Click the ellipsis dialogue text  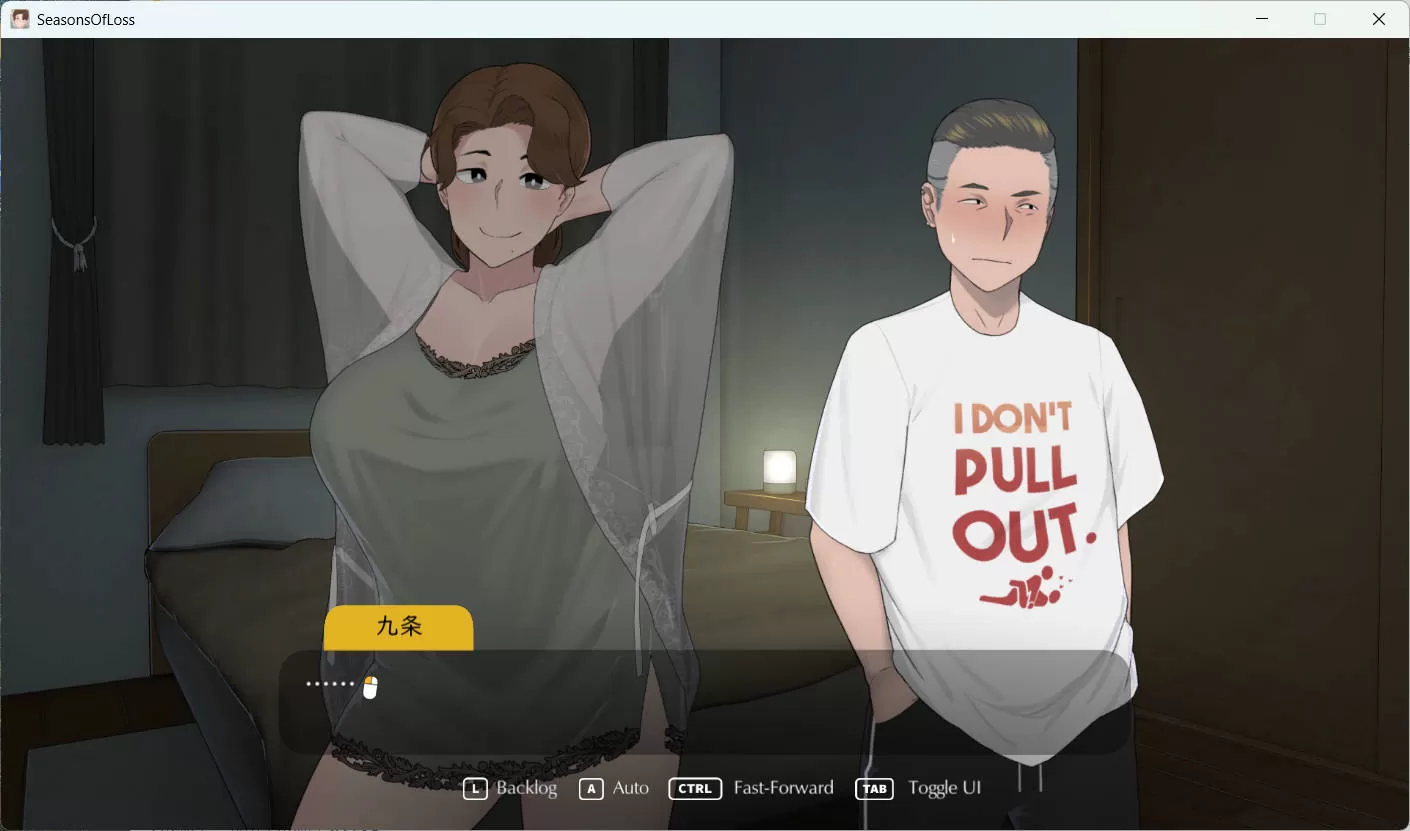click(330, 685)
